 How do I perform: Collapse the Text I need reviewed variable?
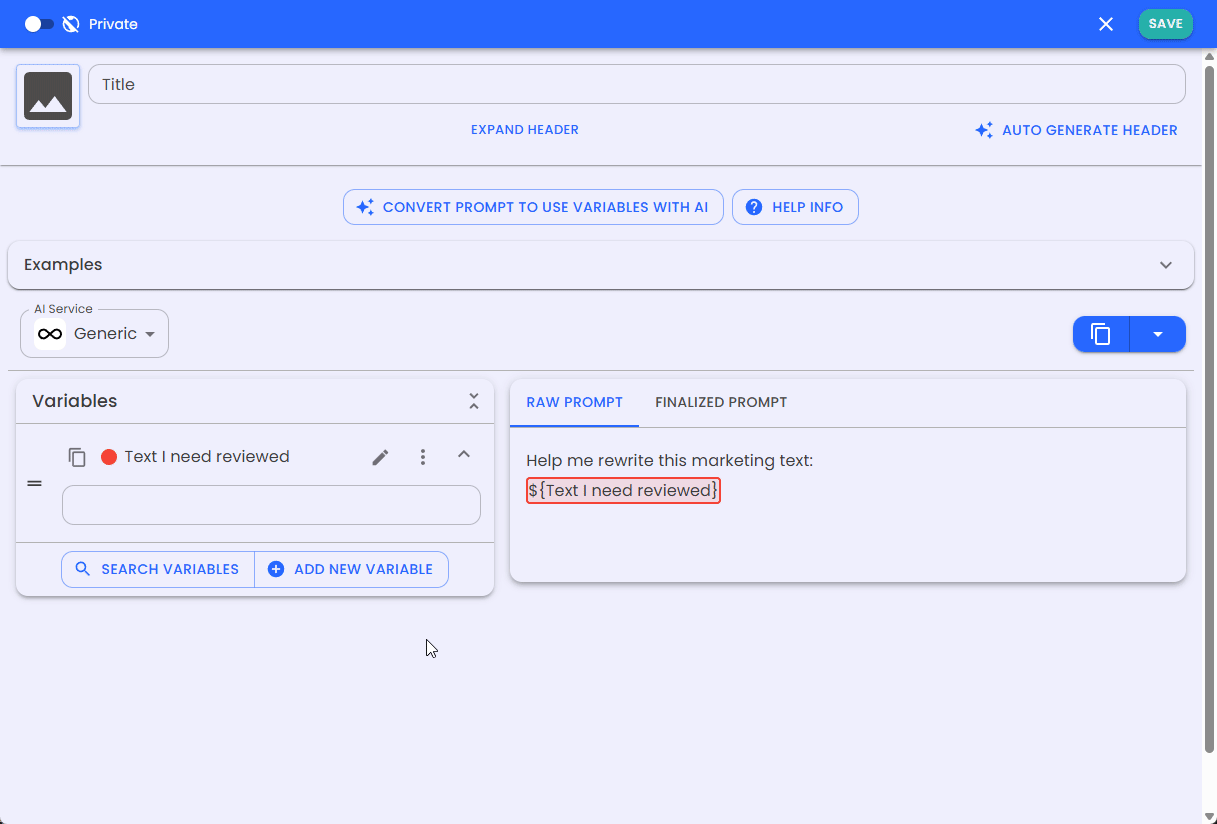464,455
